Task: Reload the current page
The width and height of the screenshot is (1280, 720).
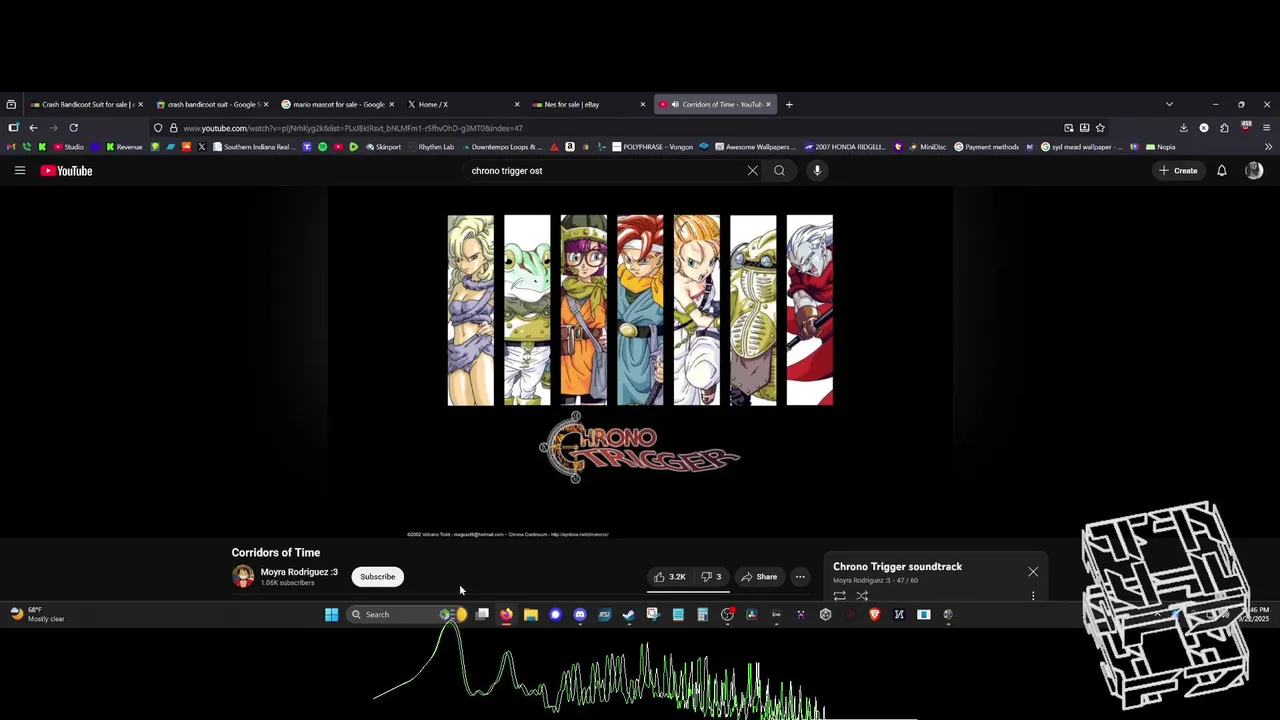Action: tap(73, 128)
